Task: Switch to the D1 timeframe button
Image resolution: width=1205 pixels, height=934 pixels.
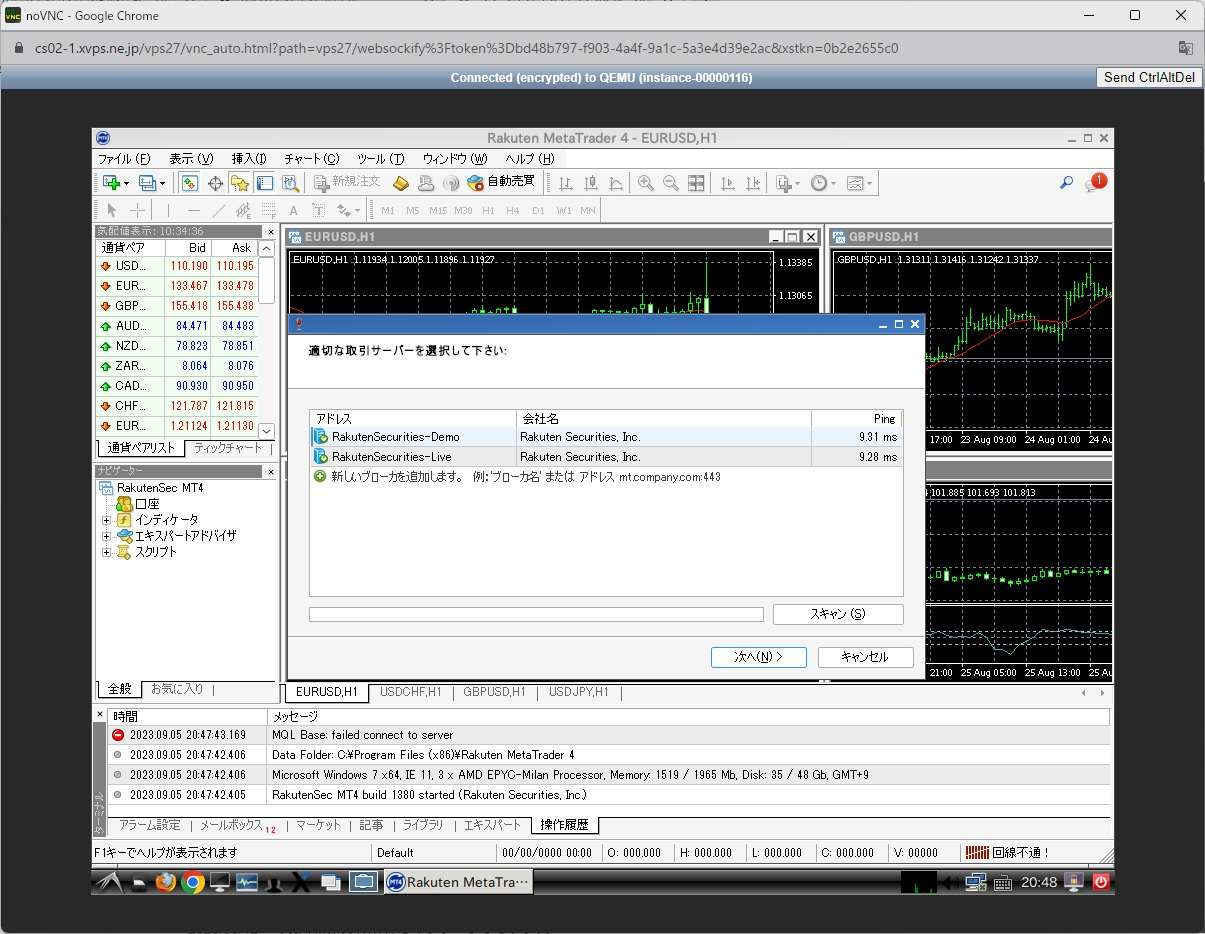Action: pyautogui.click(x=538, y=210)
